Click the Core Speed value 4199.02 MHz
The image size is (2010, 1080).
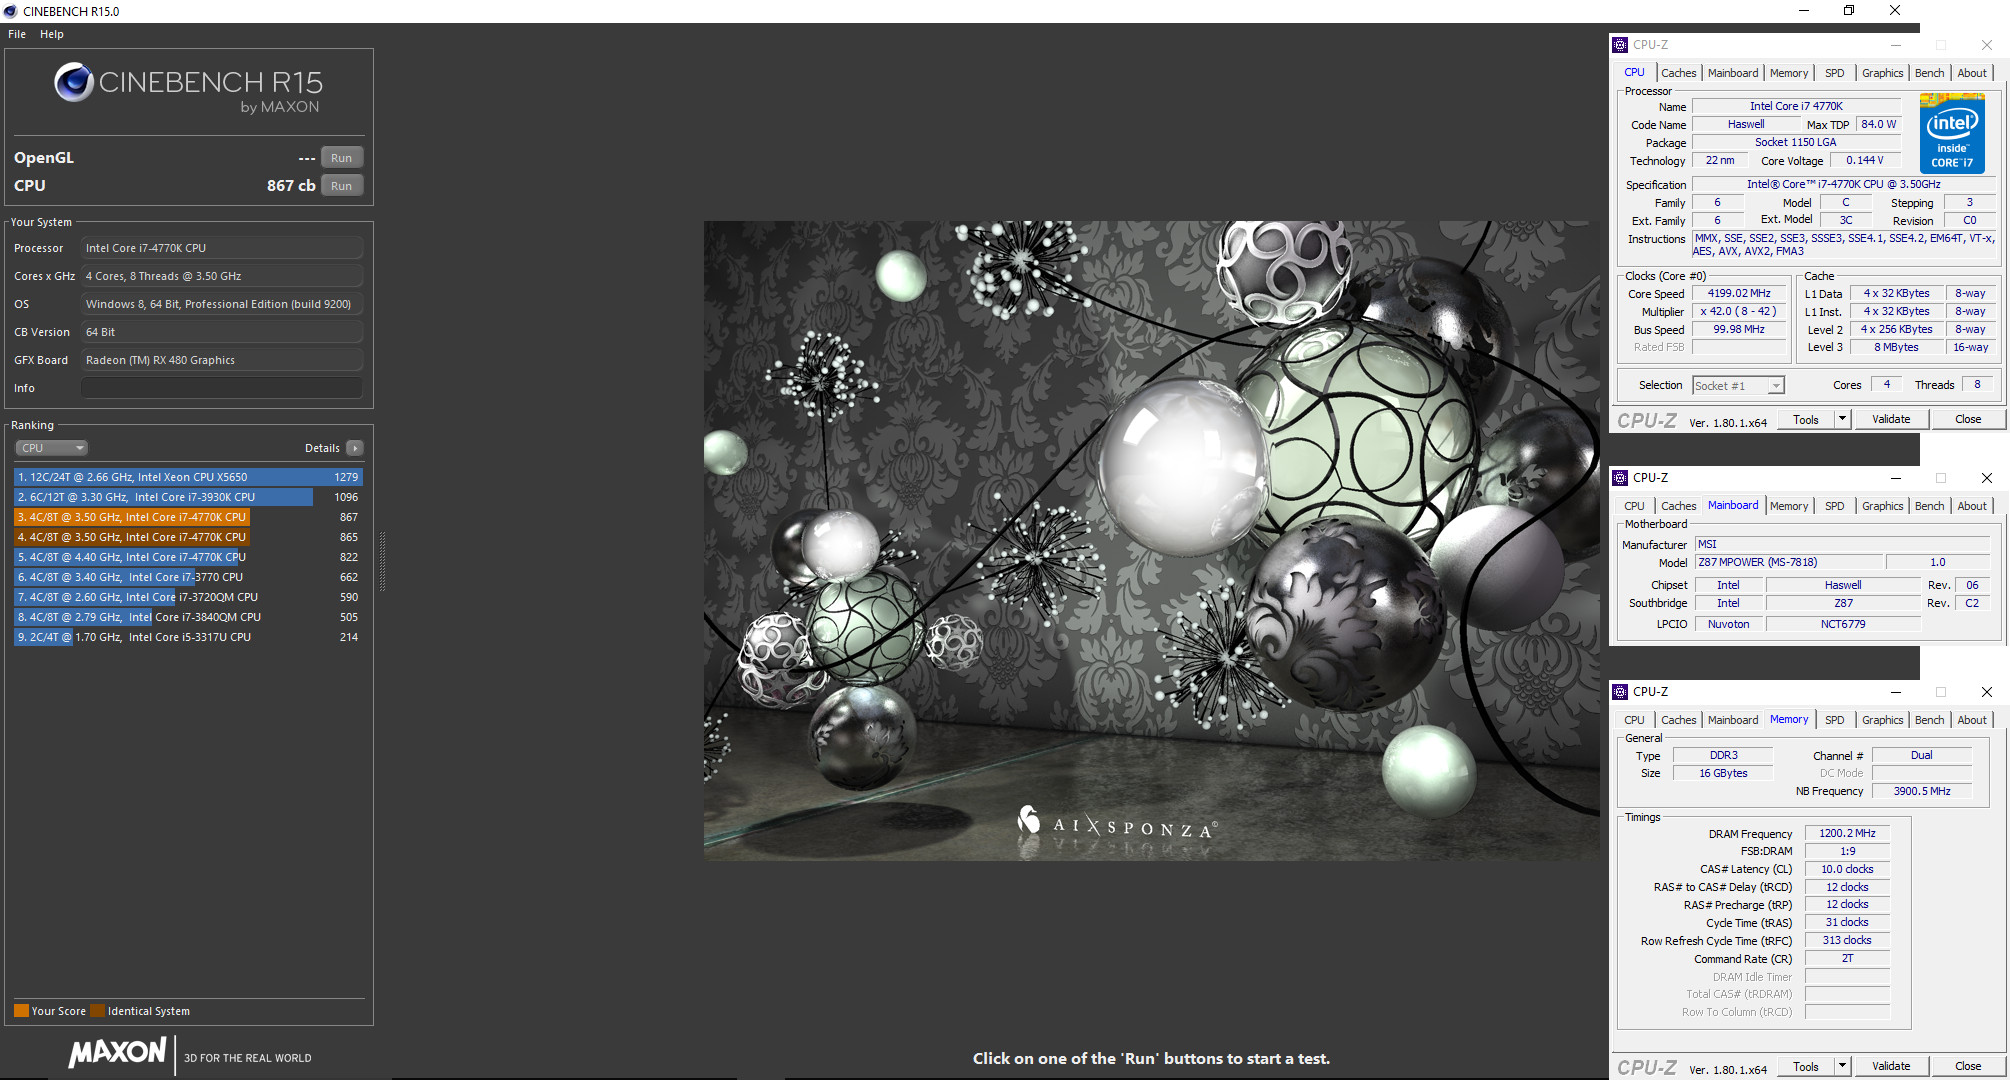(1739, 293)
